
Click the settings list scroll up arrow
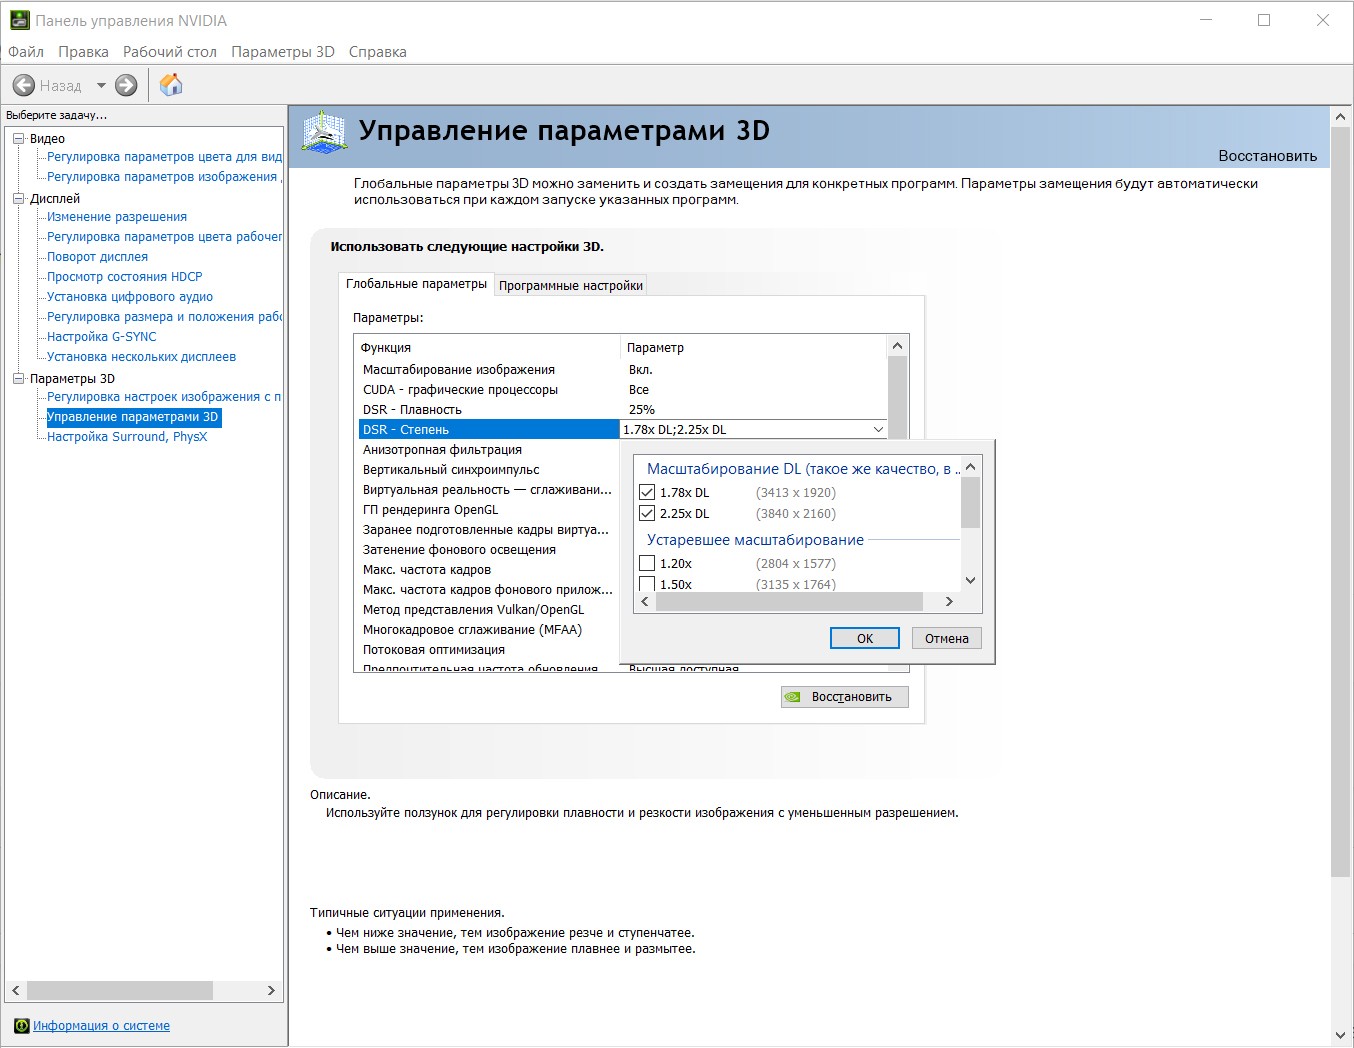[x=897, y=346]
